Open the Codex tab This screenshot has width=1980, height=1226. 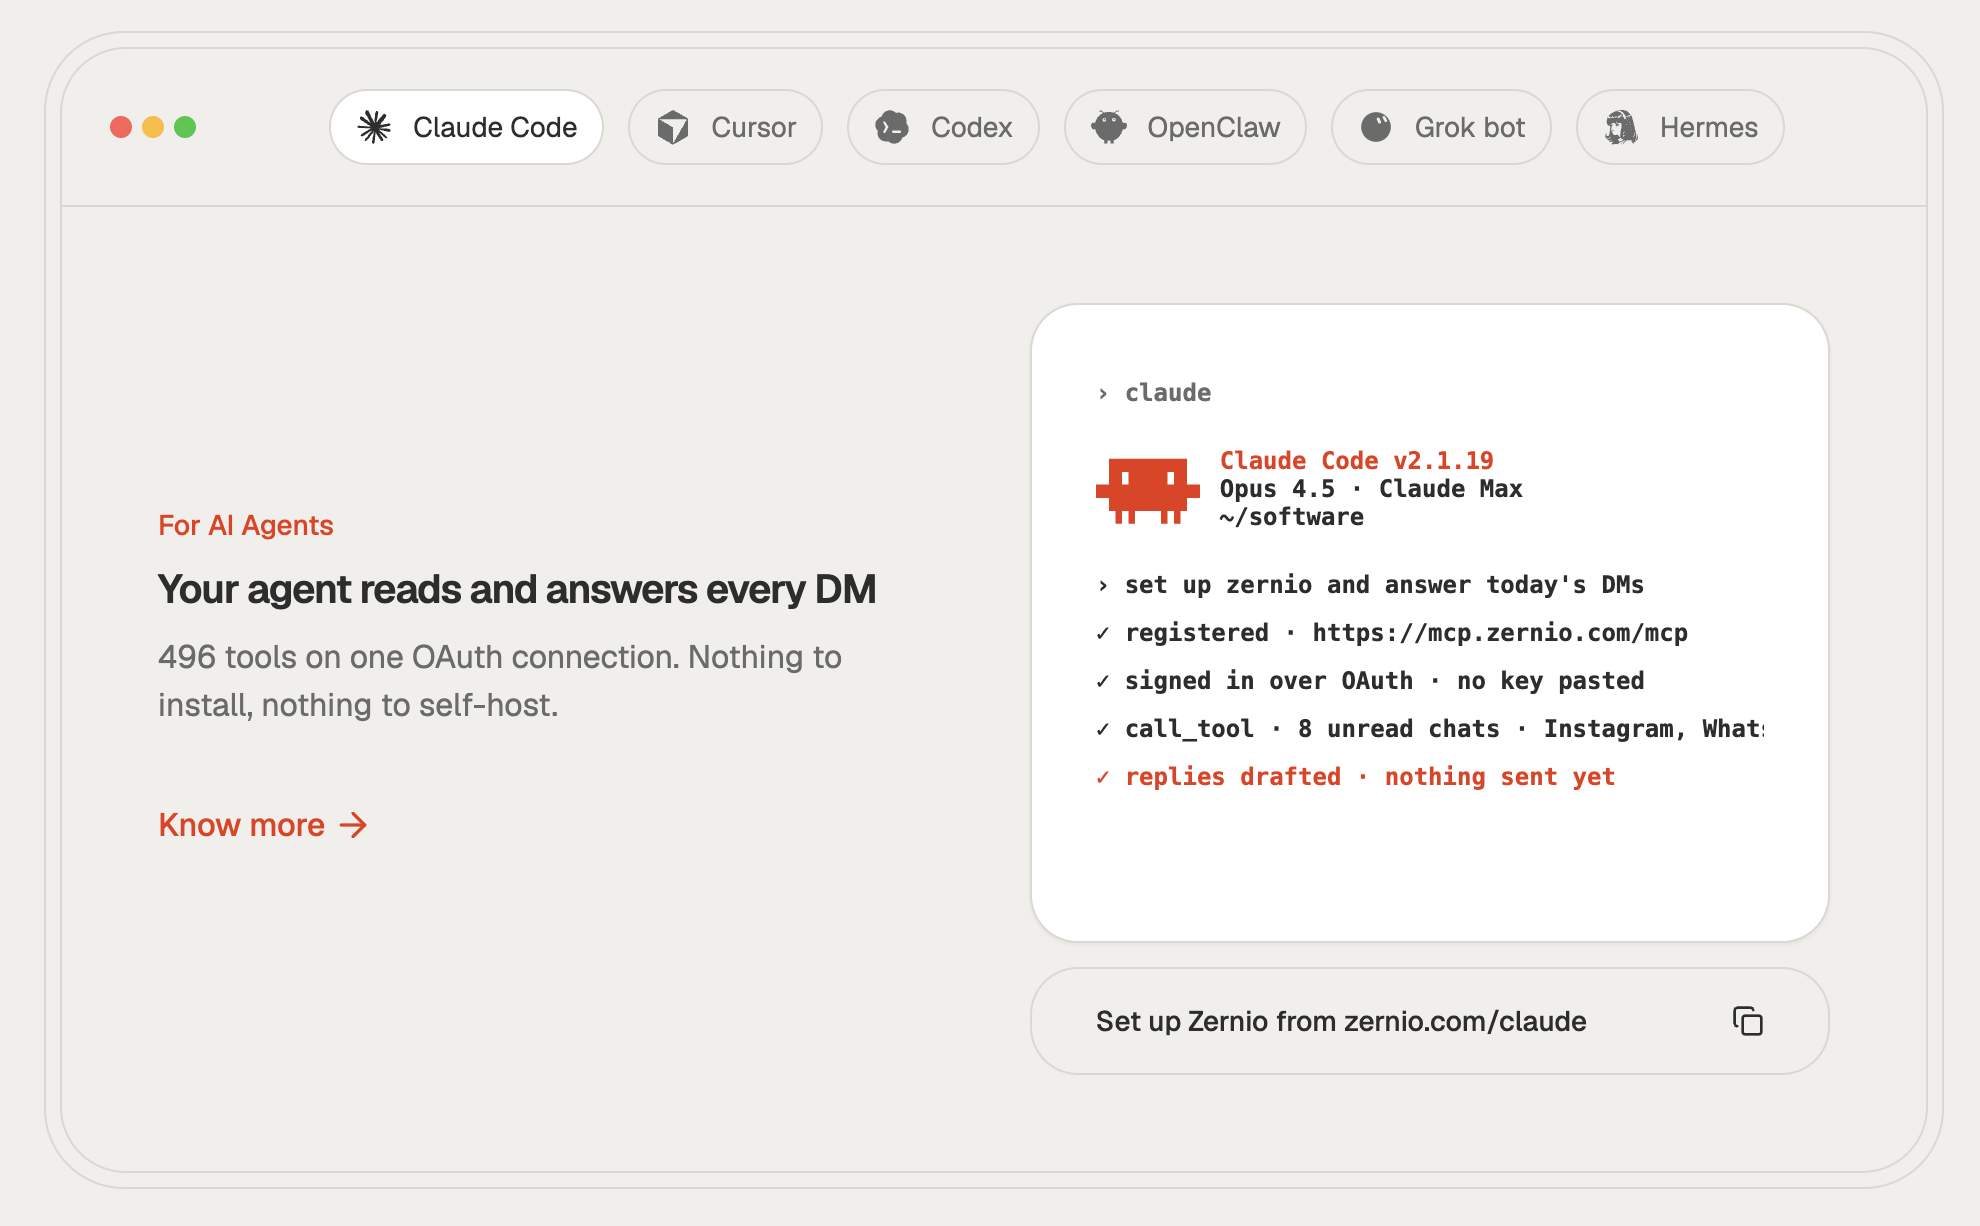click(x=943, y=127)
